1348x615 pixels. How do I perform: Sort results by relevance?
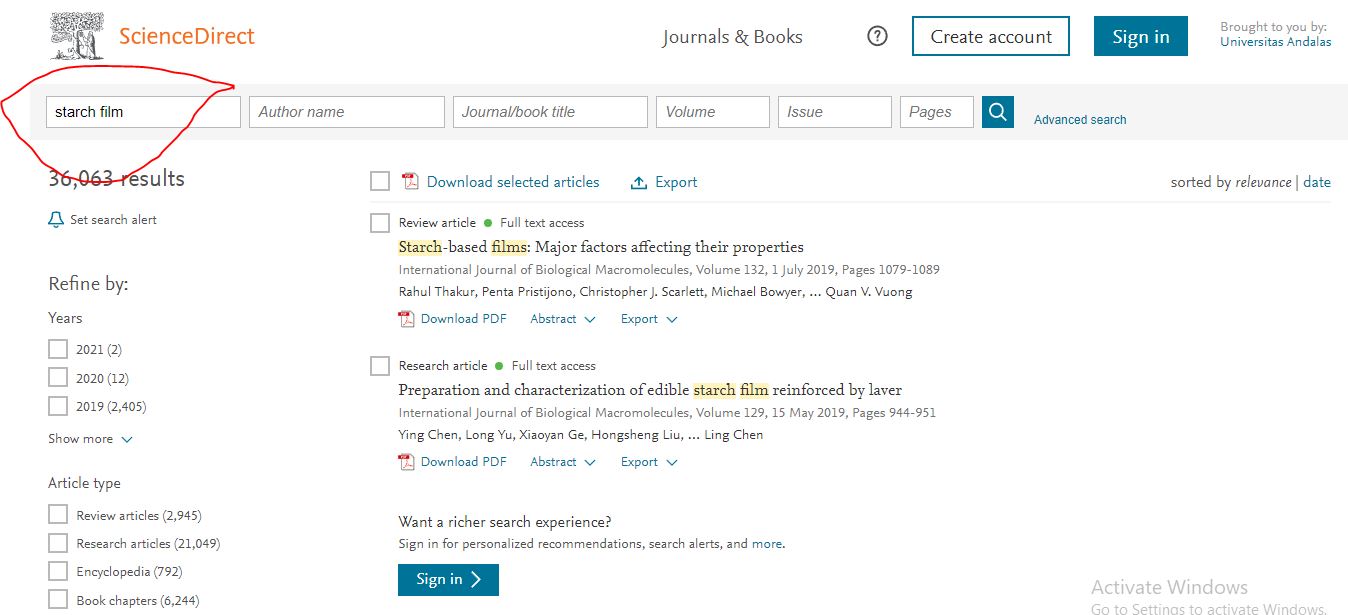click(x=1263, y=182)
